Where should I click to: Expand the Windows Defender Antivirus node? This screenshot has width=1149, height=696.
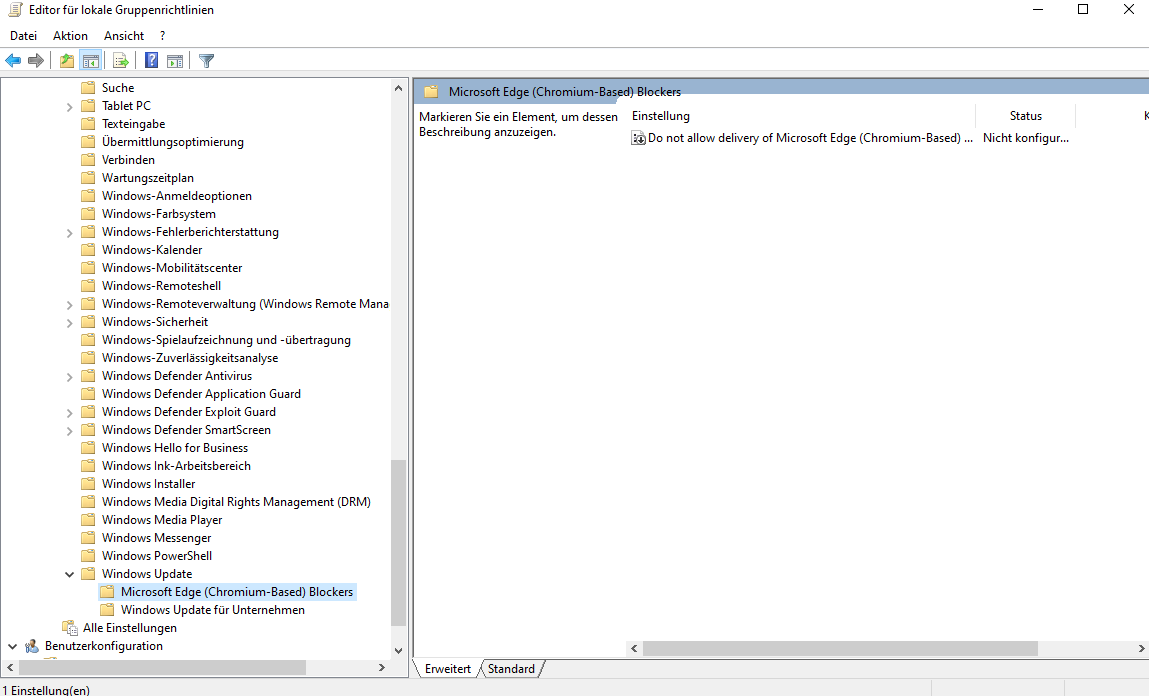point(70,377)
